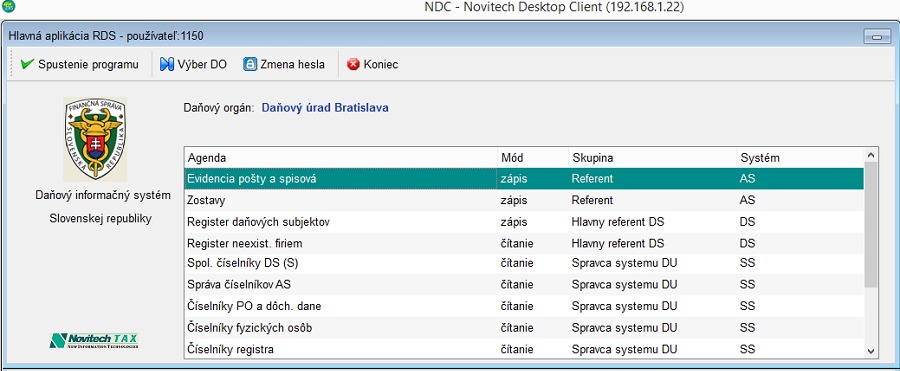Image resolution: width=900 pixels, height=371 pixels.
Task: Click the Zmena hesla padlock icon
Action: tap(250, 64)
